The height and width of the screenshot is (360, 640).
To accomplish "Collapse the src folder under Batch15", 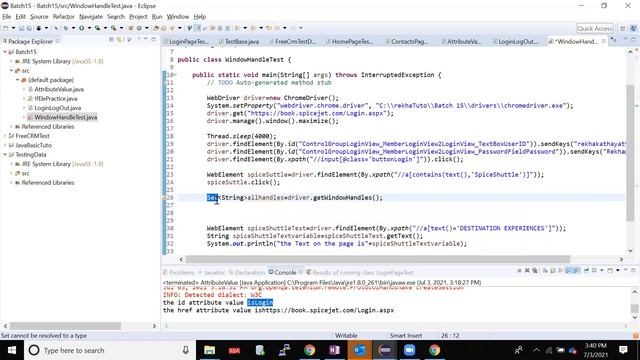I will tap(11, 71).
